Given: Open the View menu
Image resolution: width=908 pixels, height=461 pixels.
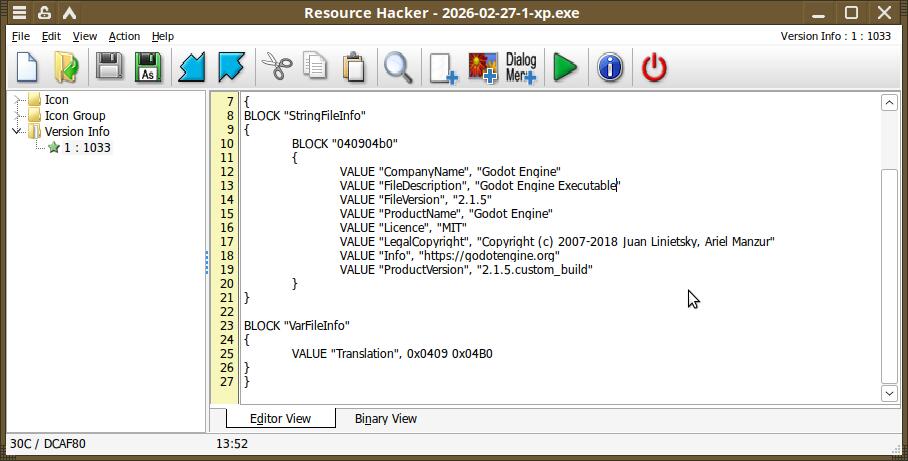Looking at the screenshot, I should point(85,36).
